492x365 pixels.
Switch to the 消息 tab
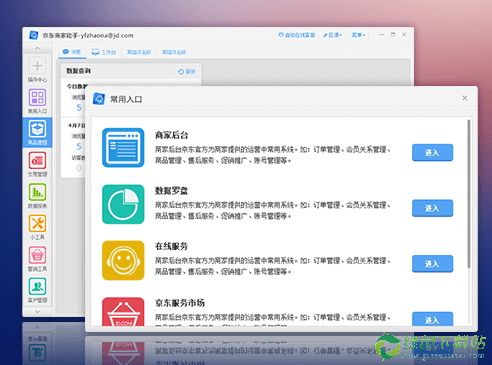[72, 52]
